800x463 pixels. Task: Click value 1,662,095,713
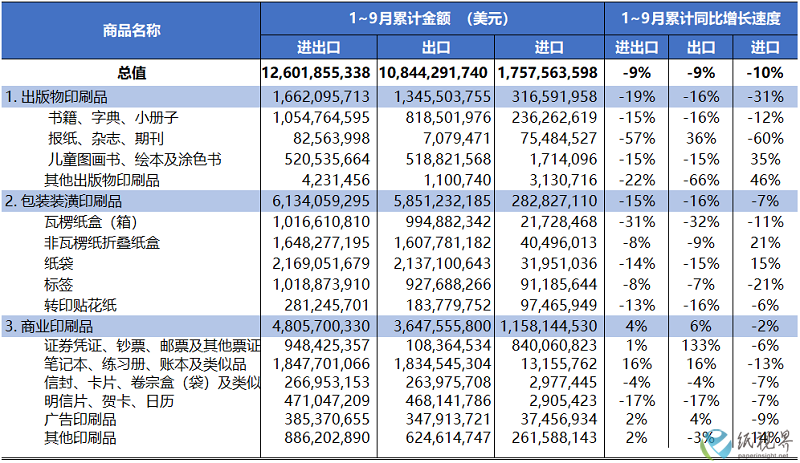click(321, 97)
